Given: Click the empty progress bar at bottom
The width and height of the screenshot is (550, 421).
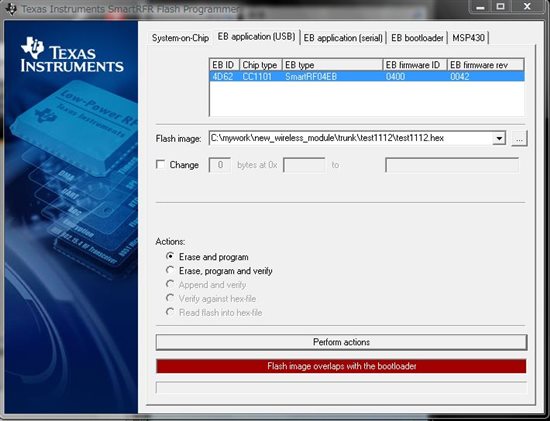Looking at the screenshot, I should 341,388.
